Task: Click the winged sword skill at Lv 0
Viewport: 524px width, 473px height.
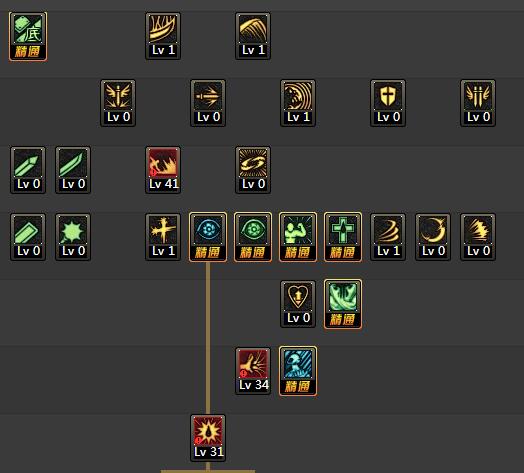Action: point(118,103)
